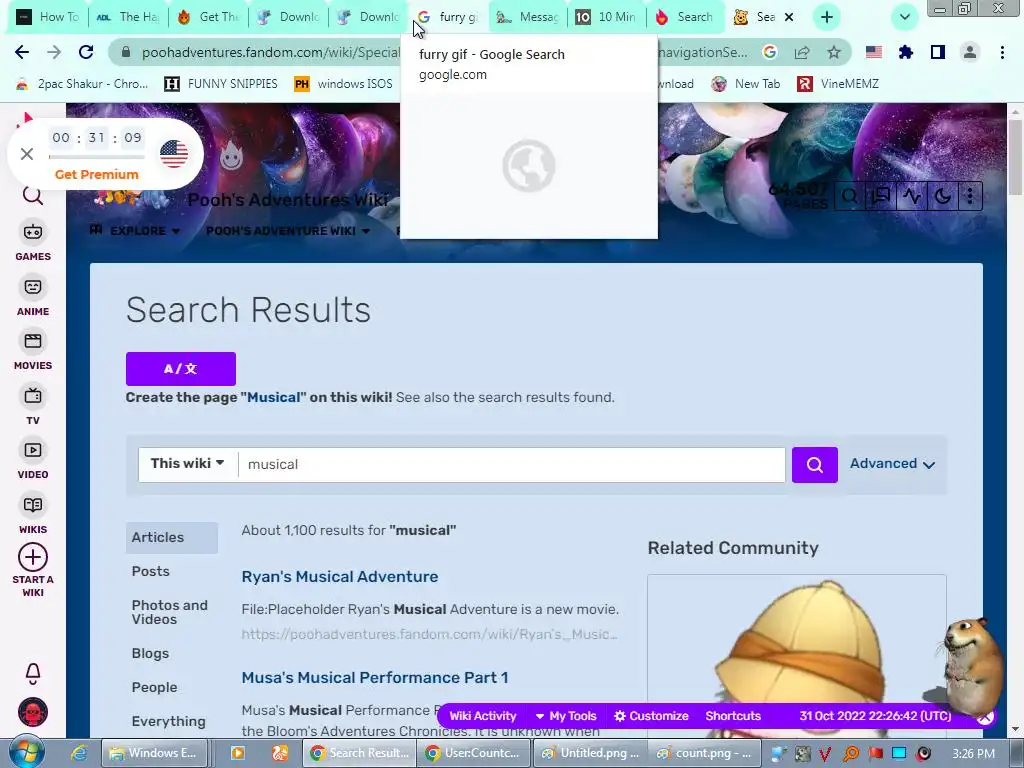Open the wiki discussions icon in header
This screenshot has height=768, width=1024.
pyautogui.click(x=881, y=195)
